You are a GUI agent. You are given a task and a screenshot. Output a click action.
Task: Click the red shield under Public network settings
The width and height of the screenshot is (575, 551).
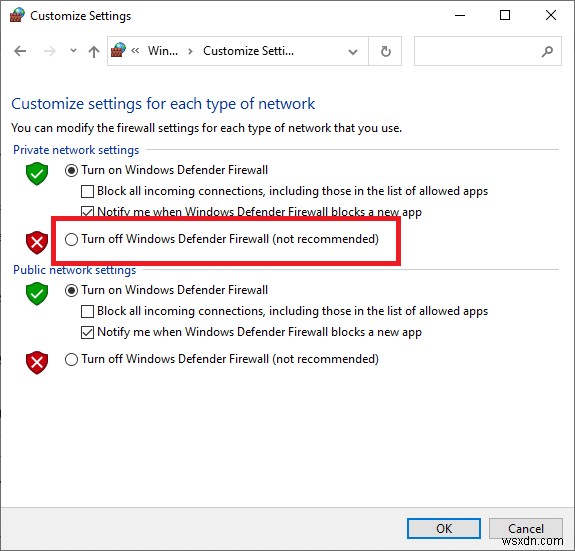pos(37,363)
